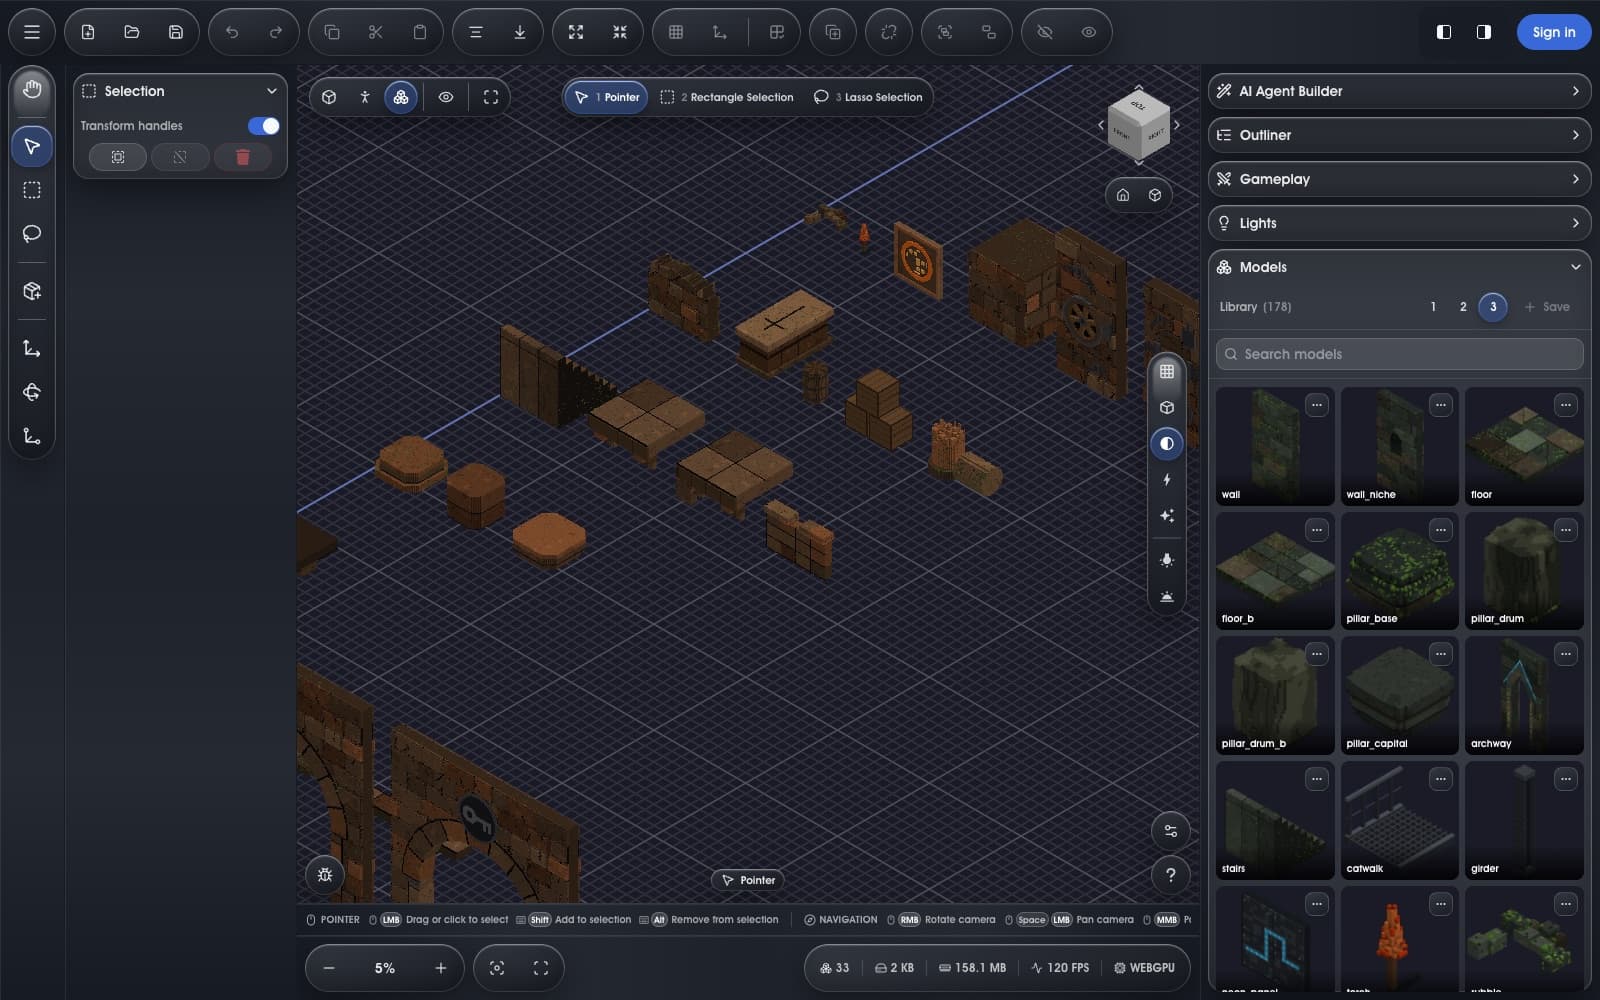Click the sparkle effects icon in side strip

(x=1167, y=516)
